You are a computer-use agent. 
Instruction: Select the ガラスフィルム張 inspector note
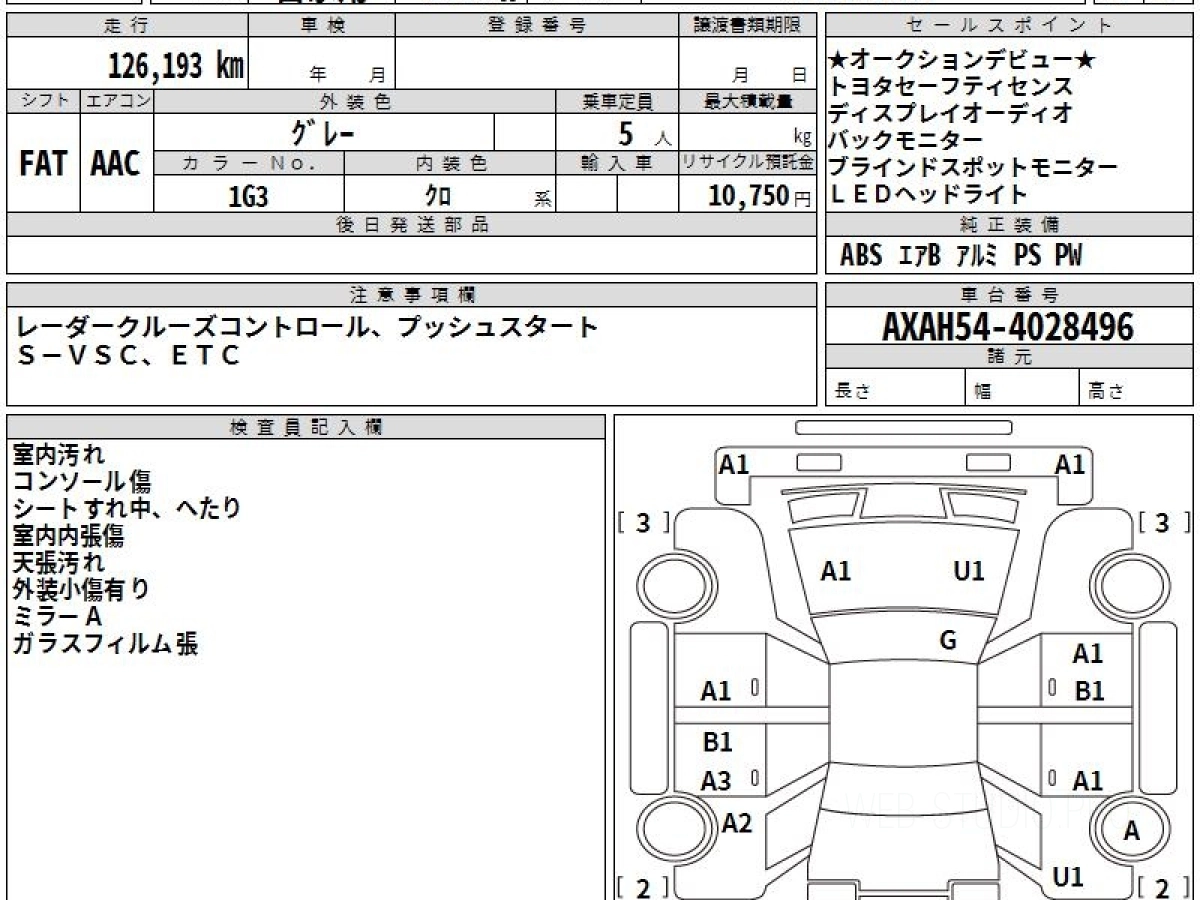pyautogui.click(x=105, y=644)
